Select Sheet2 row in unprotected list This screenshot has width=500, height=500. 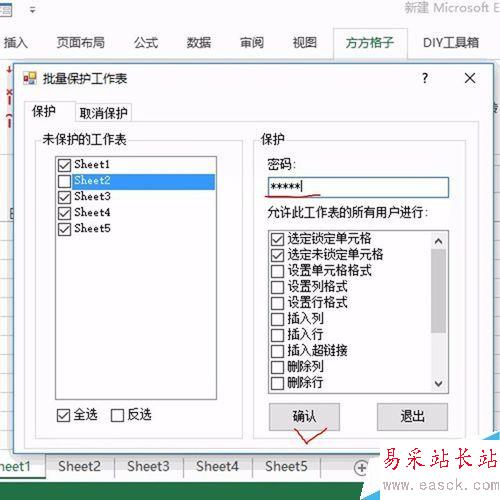(144, 181)
